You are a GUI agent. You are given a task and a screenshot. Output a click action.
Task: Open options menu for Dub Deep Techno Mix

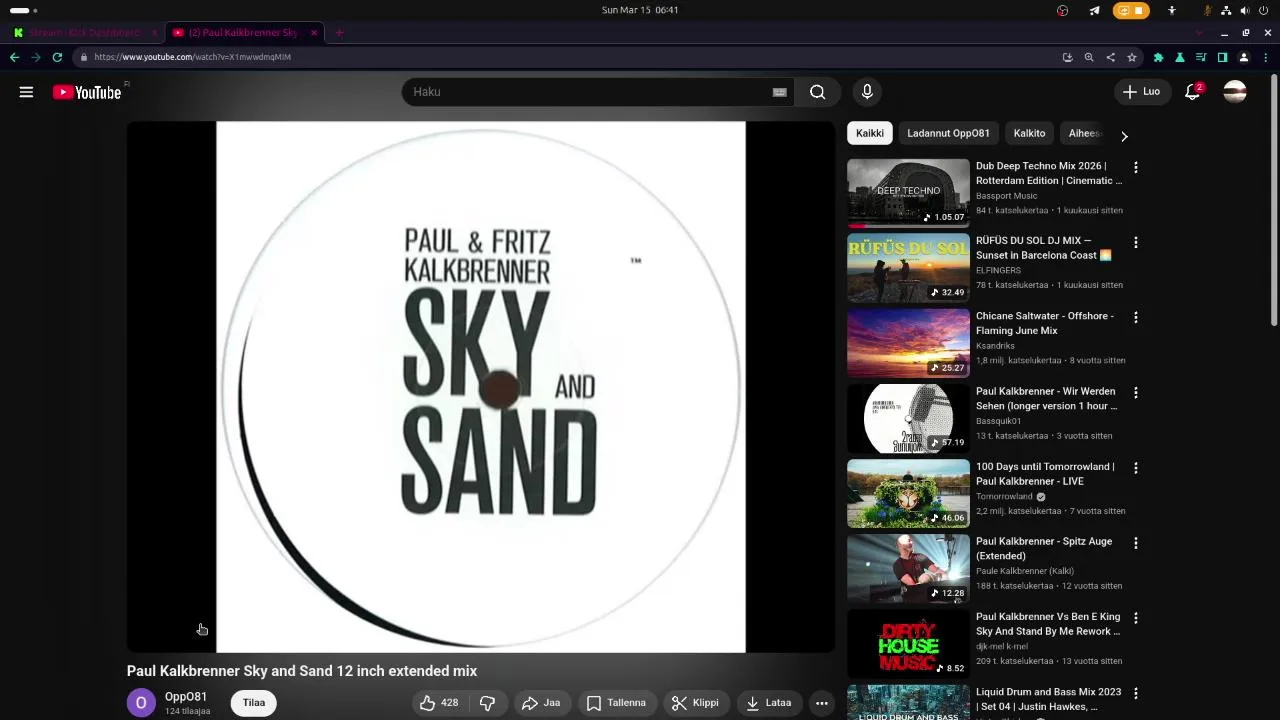pyautogui.click(x=1136, y=168)
